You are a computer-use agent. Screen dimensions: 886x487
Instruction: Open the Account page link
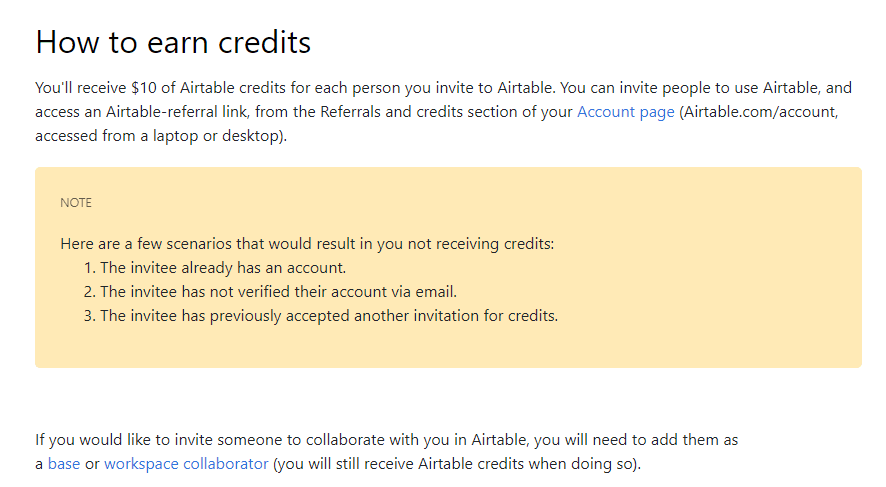[x=625, y=112]
